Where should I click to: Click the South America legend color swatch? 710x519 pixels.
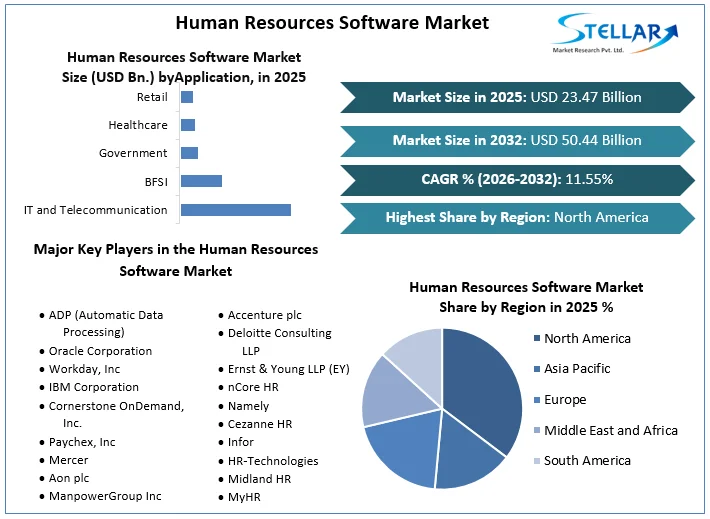(537, 461)
